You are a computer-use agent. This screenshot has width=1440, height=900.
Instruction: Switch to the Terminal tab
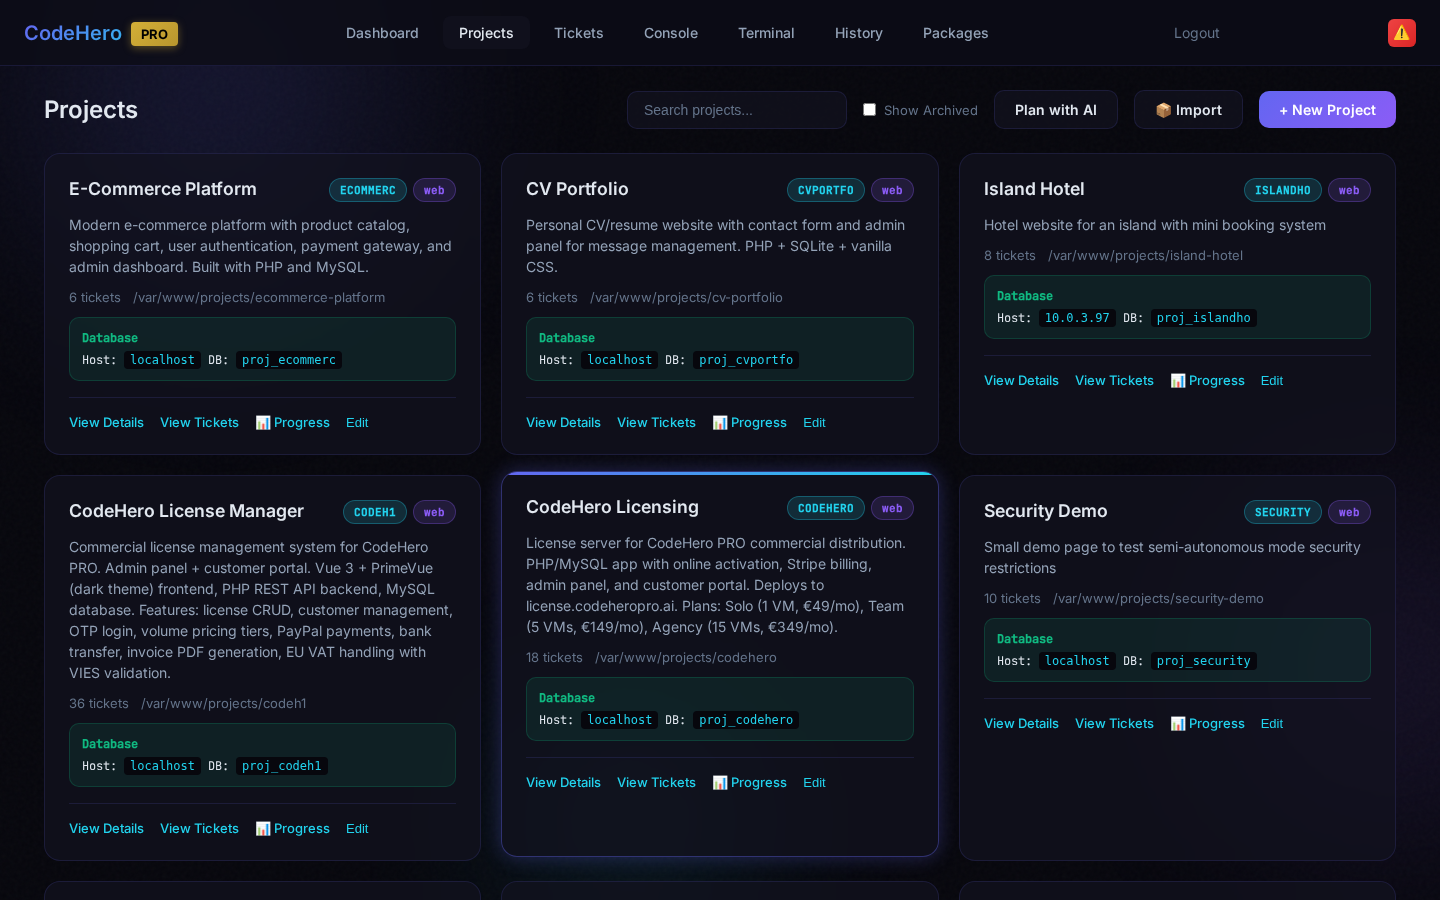click(x=766, y=33)
